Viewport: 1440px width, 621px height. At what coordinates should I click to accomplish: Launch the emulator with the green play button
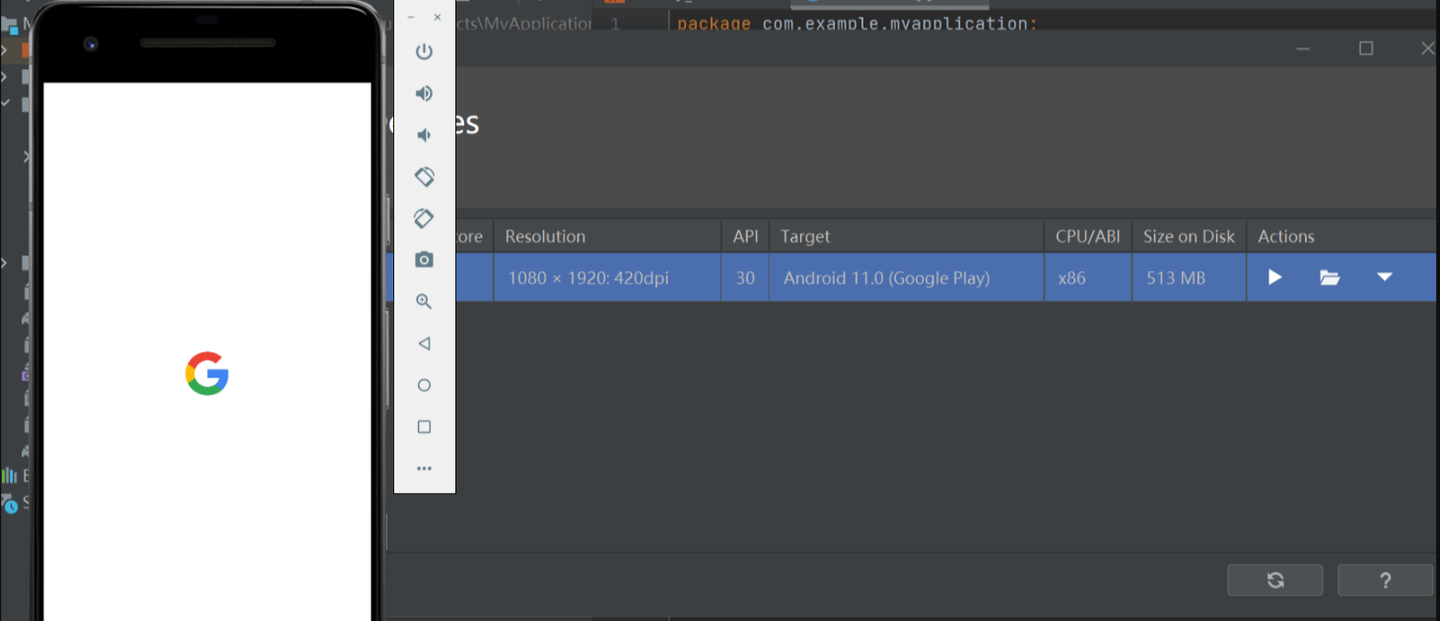(x=1274, y=277)
